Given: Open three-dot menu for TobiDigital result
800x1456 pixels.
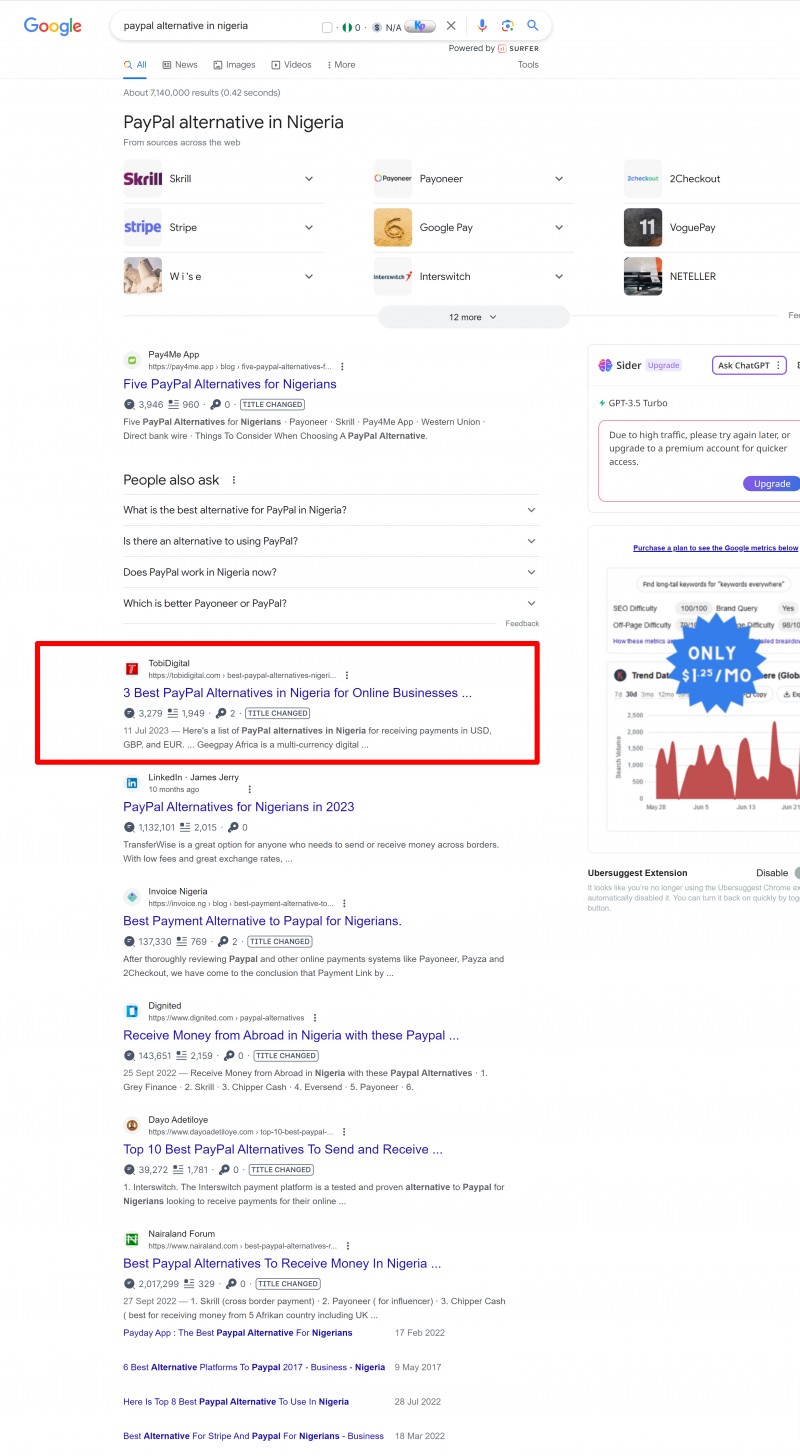Looking at the screenshot, I should (347, 675).
